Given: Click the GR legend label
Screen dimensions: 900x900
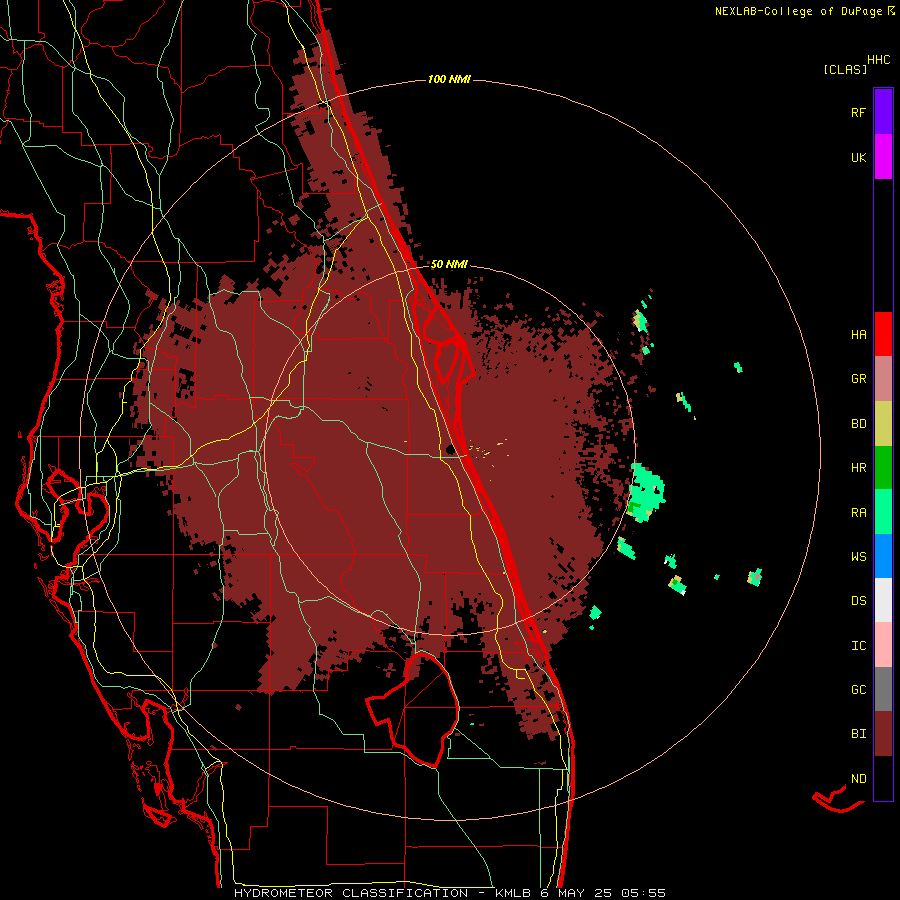Looking at the screenshot, I should click(858, 379).
